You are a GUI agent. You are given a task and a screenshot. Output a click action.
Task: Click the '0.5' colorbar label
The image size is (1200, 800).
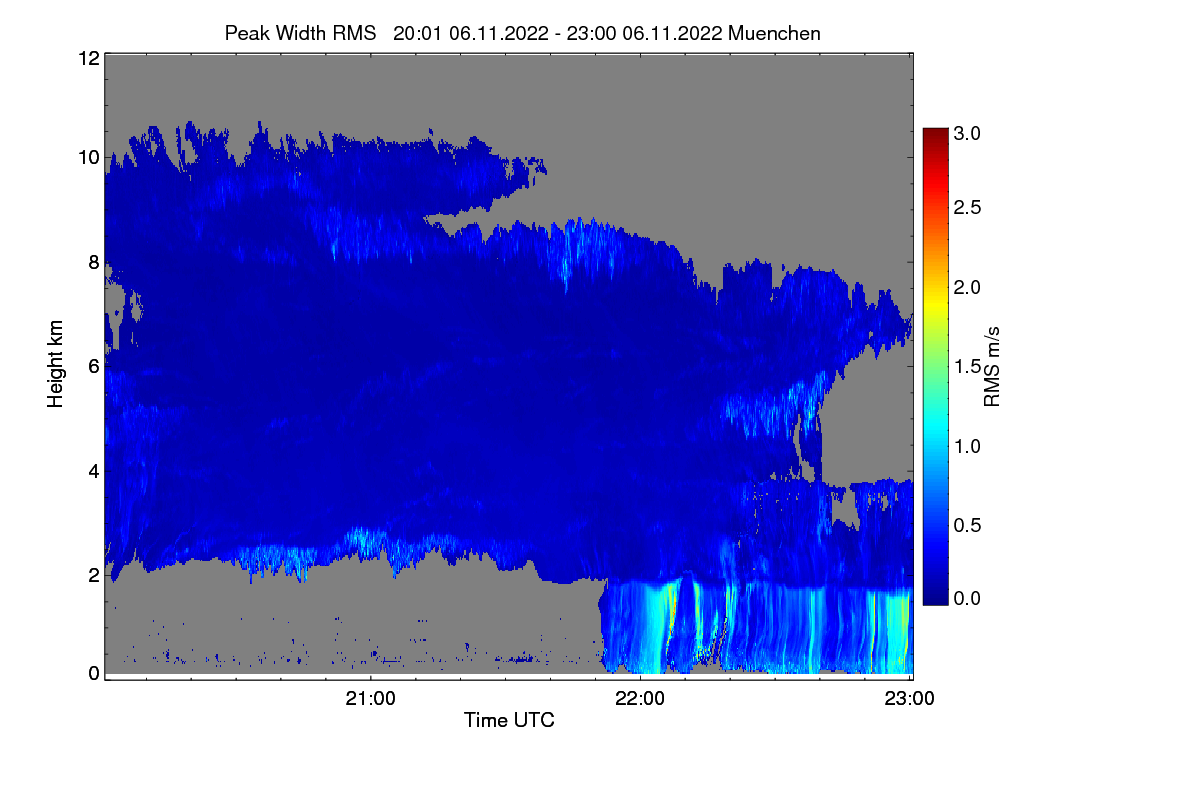click(x=967, y=526)
